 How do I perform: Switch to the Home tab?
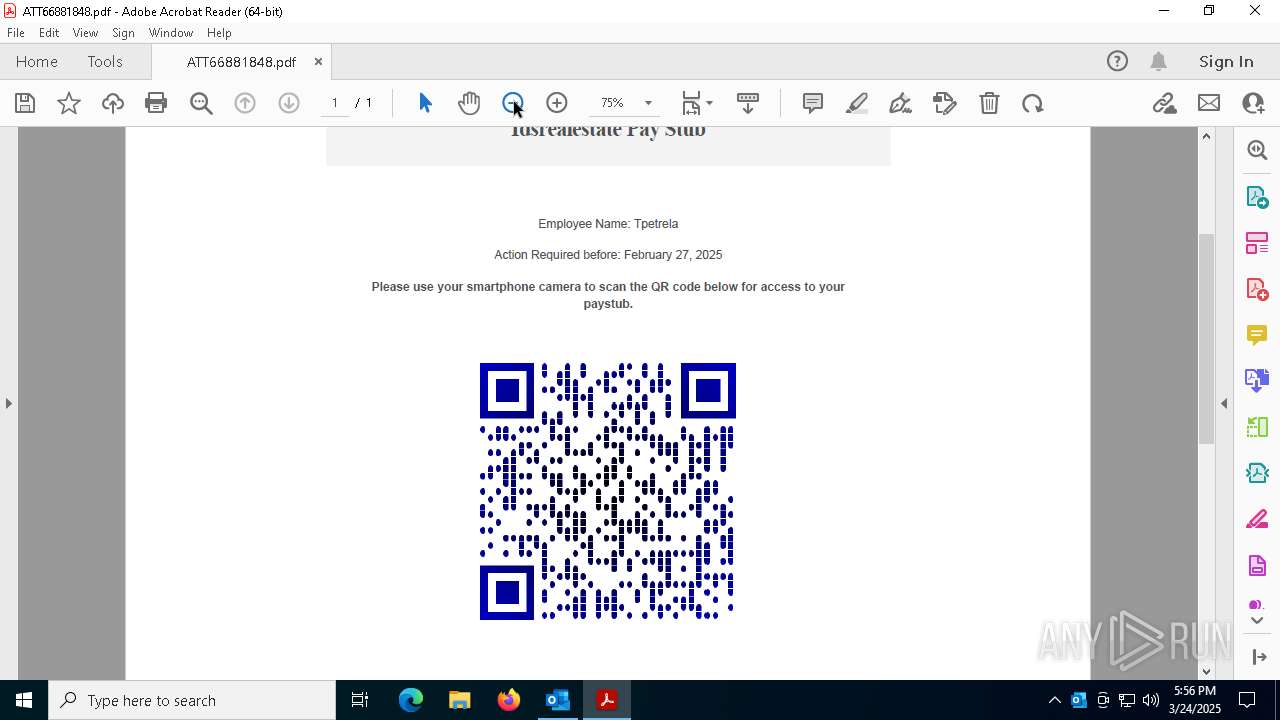pos(37,61)
